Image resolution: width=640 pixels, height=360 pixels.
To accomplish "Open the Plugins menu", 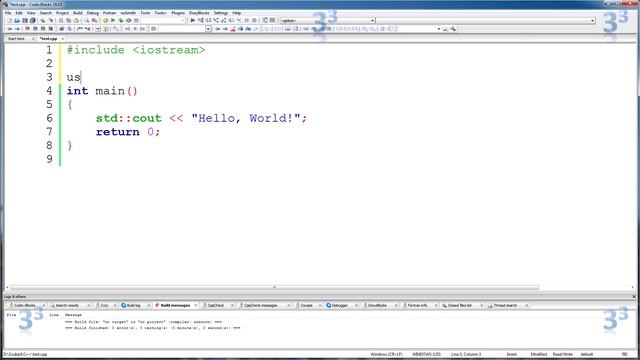I will pos(178,13).
